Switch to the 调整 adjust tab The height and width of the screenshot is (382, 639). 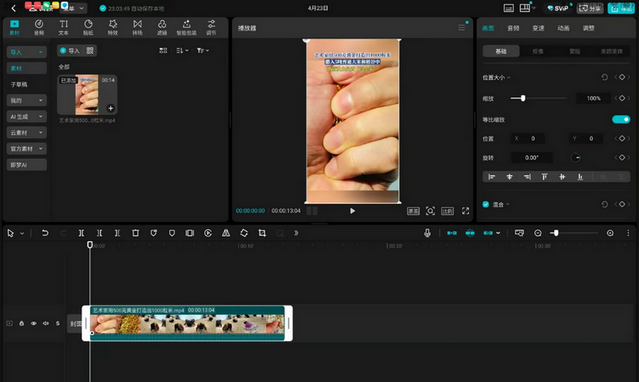pyautogui.click(x=588, y=28)
